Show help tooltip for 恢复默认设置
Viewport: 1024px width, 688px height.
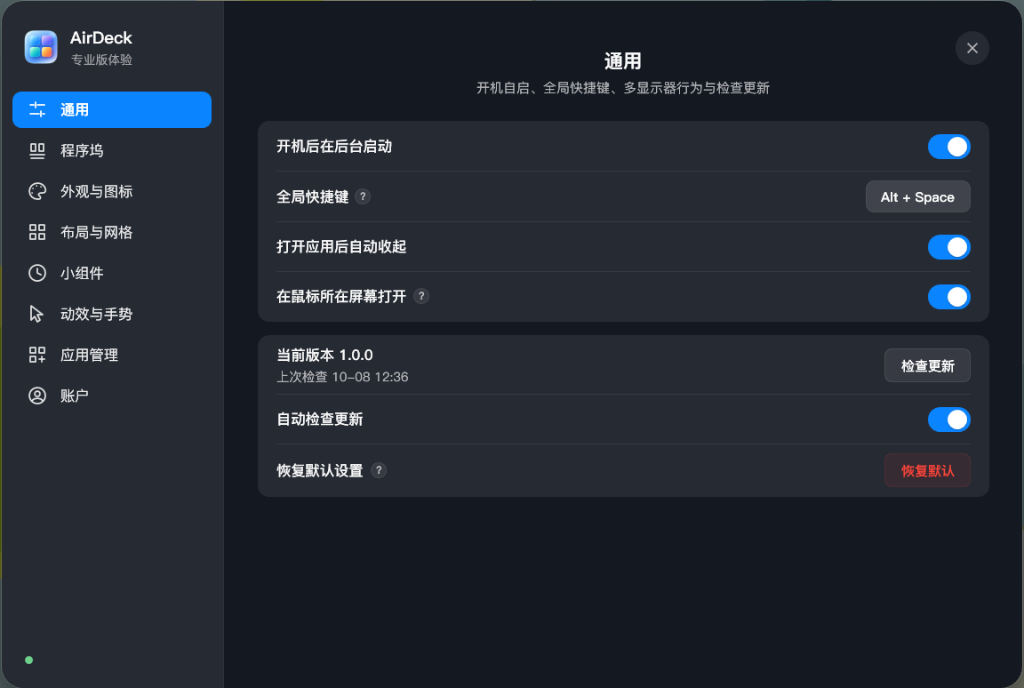pos(378,471)
